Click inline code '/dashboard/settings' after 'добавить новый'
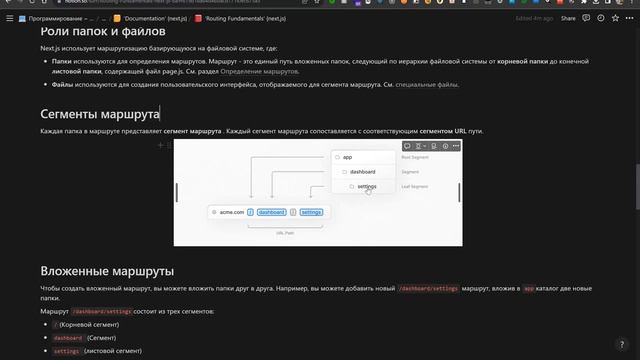640x360 pixels. [x=428, y=289]
